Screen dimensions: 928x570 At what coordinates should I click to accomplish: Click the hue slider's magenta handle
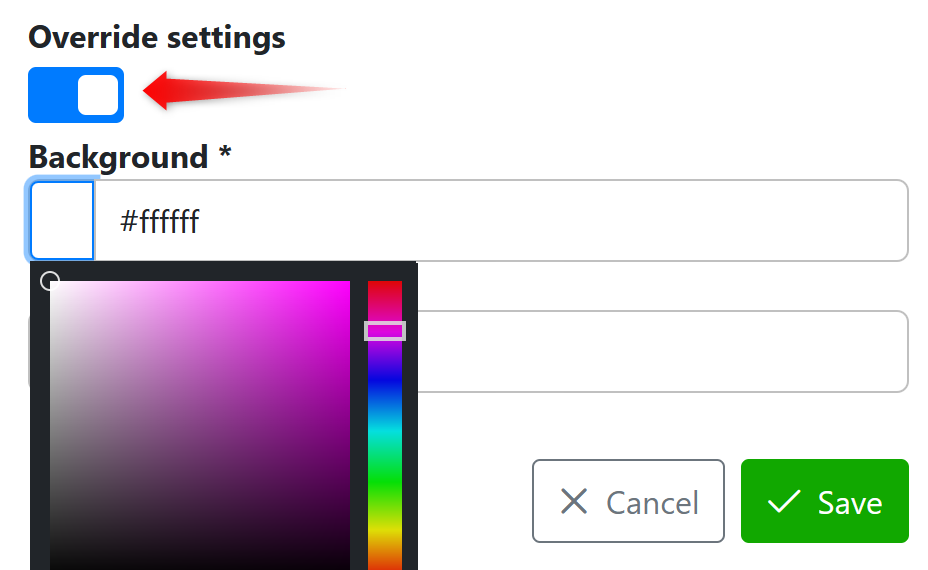pos(385,331)
